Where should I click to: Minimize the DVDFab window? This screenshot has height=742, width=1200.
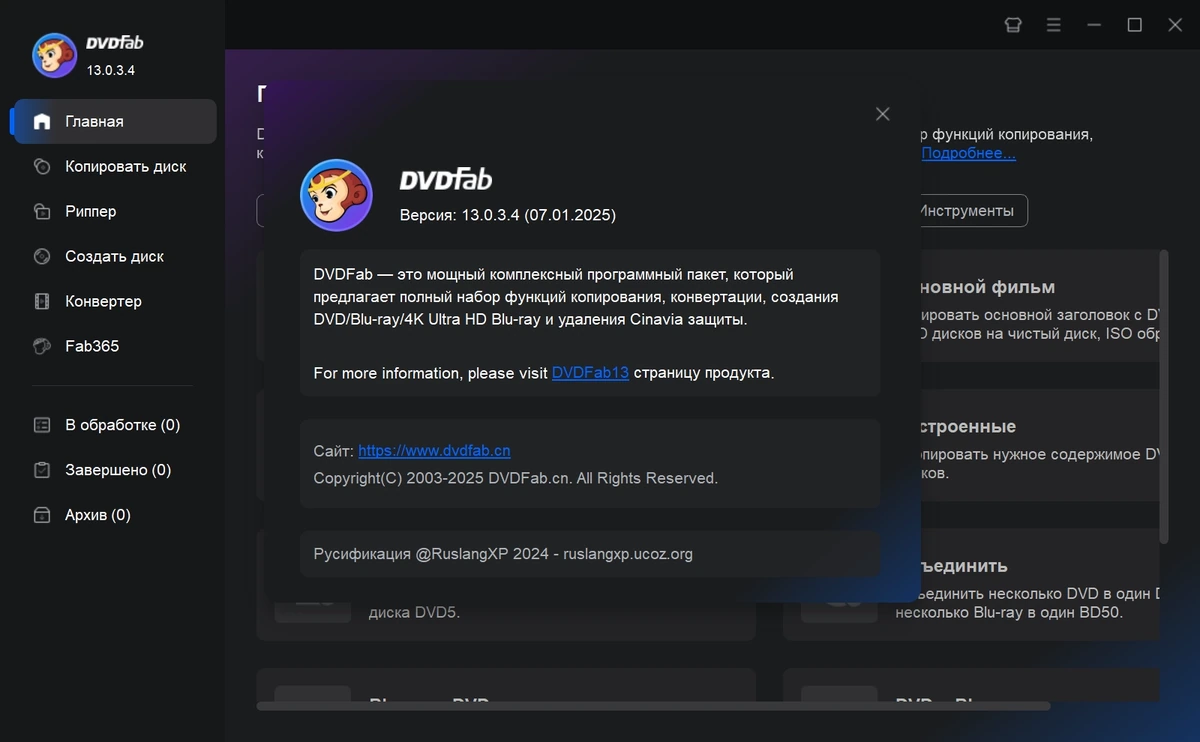point(1094,25)
